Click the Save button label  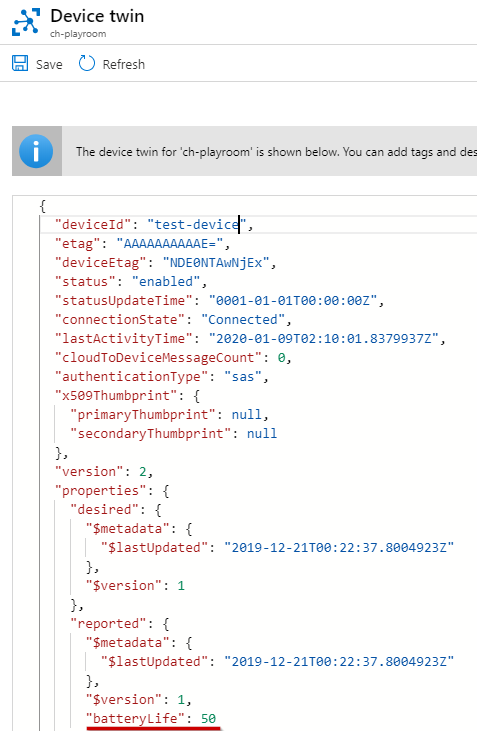tap(49, 64)
